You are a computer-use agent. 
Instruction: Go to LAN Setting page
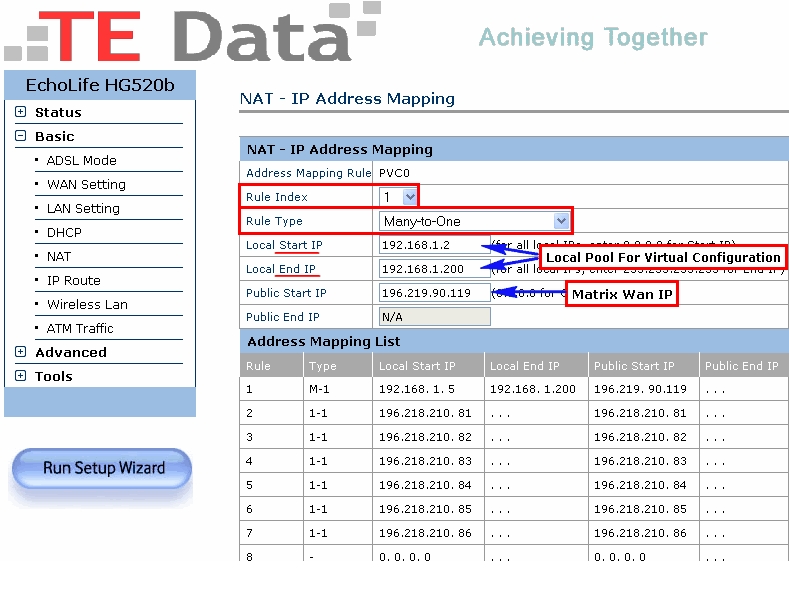83,208
